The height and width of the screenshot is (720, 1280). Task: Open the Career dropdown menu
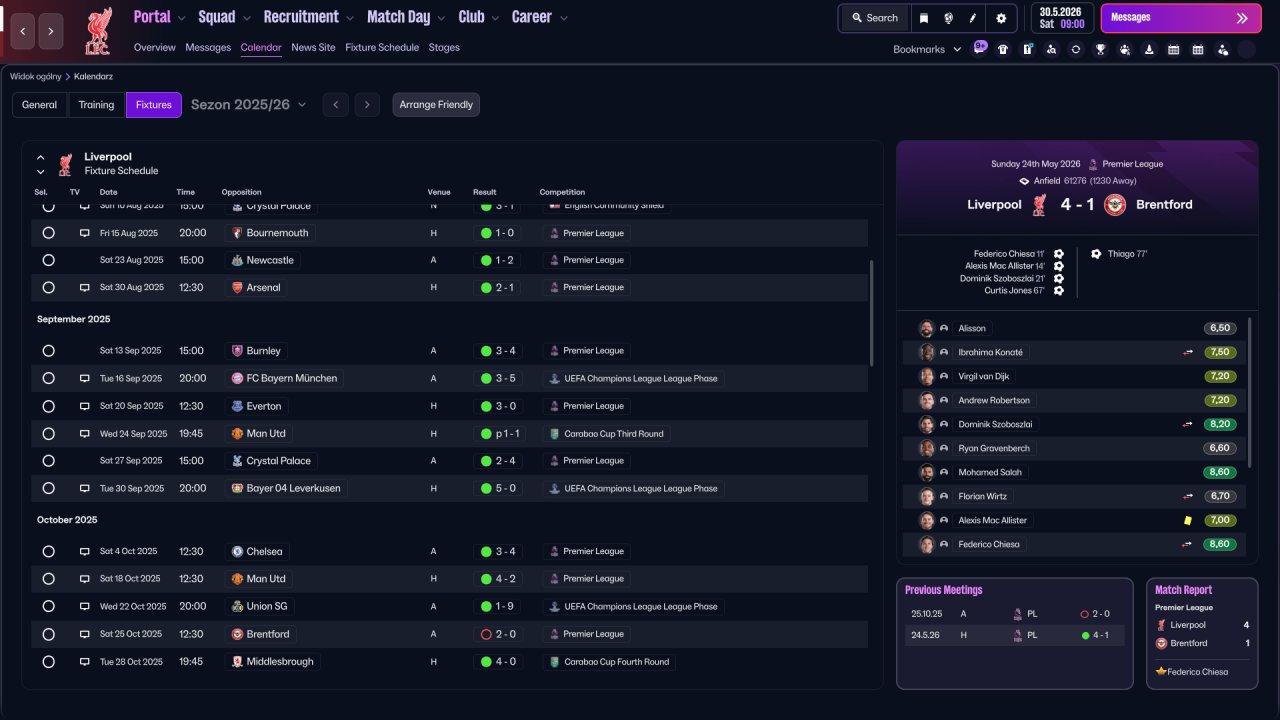point(540,17)
